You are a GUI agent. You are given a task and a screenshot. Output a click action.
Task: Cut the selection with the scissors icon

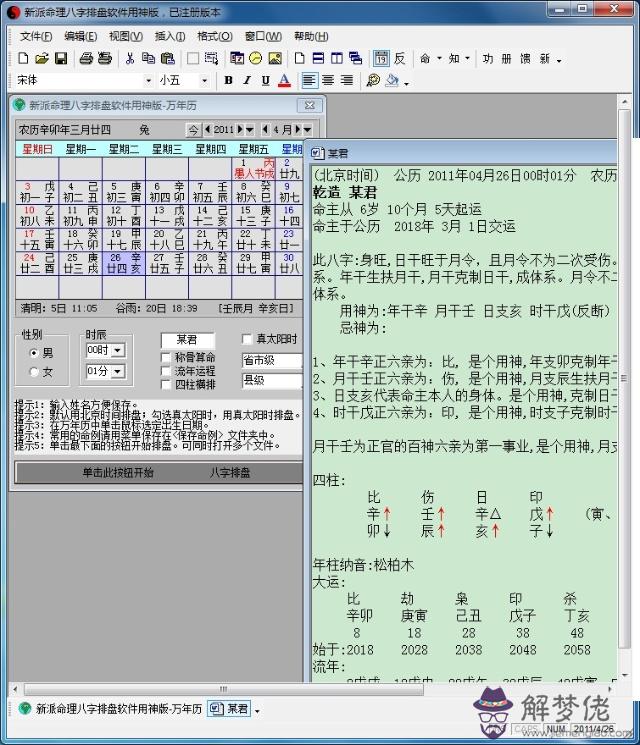click(x=129, y=58)
